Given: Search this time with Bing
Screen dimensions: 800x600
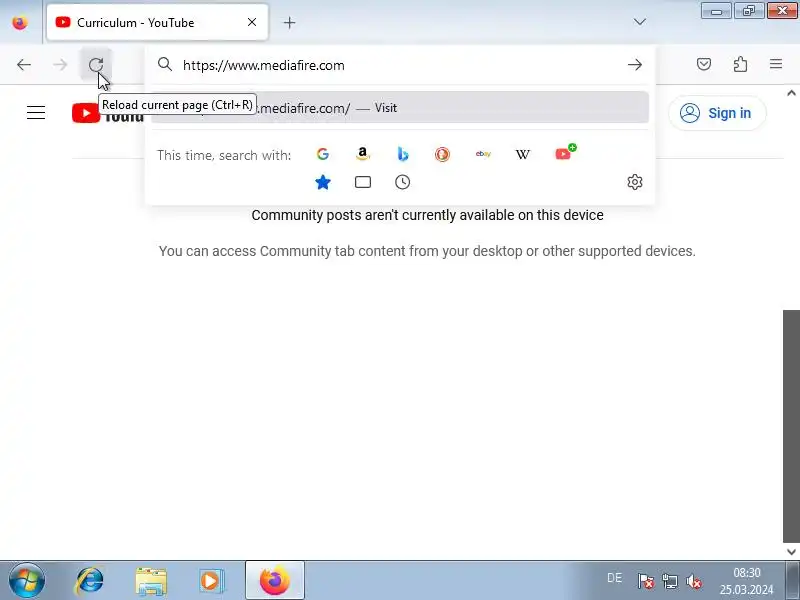Looking at the screenshot, I should click(x=403, y=154).
